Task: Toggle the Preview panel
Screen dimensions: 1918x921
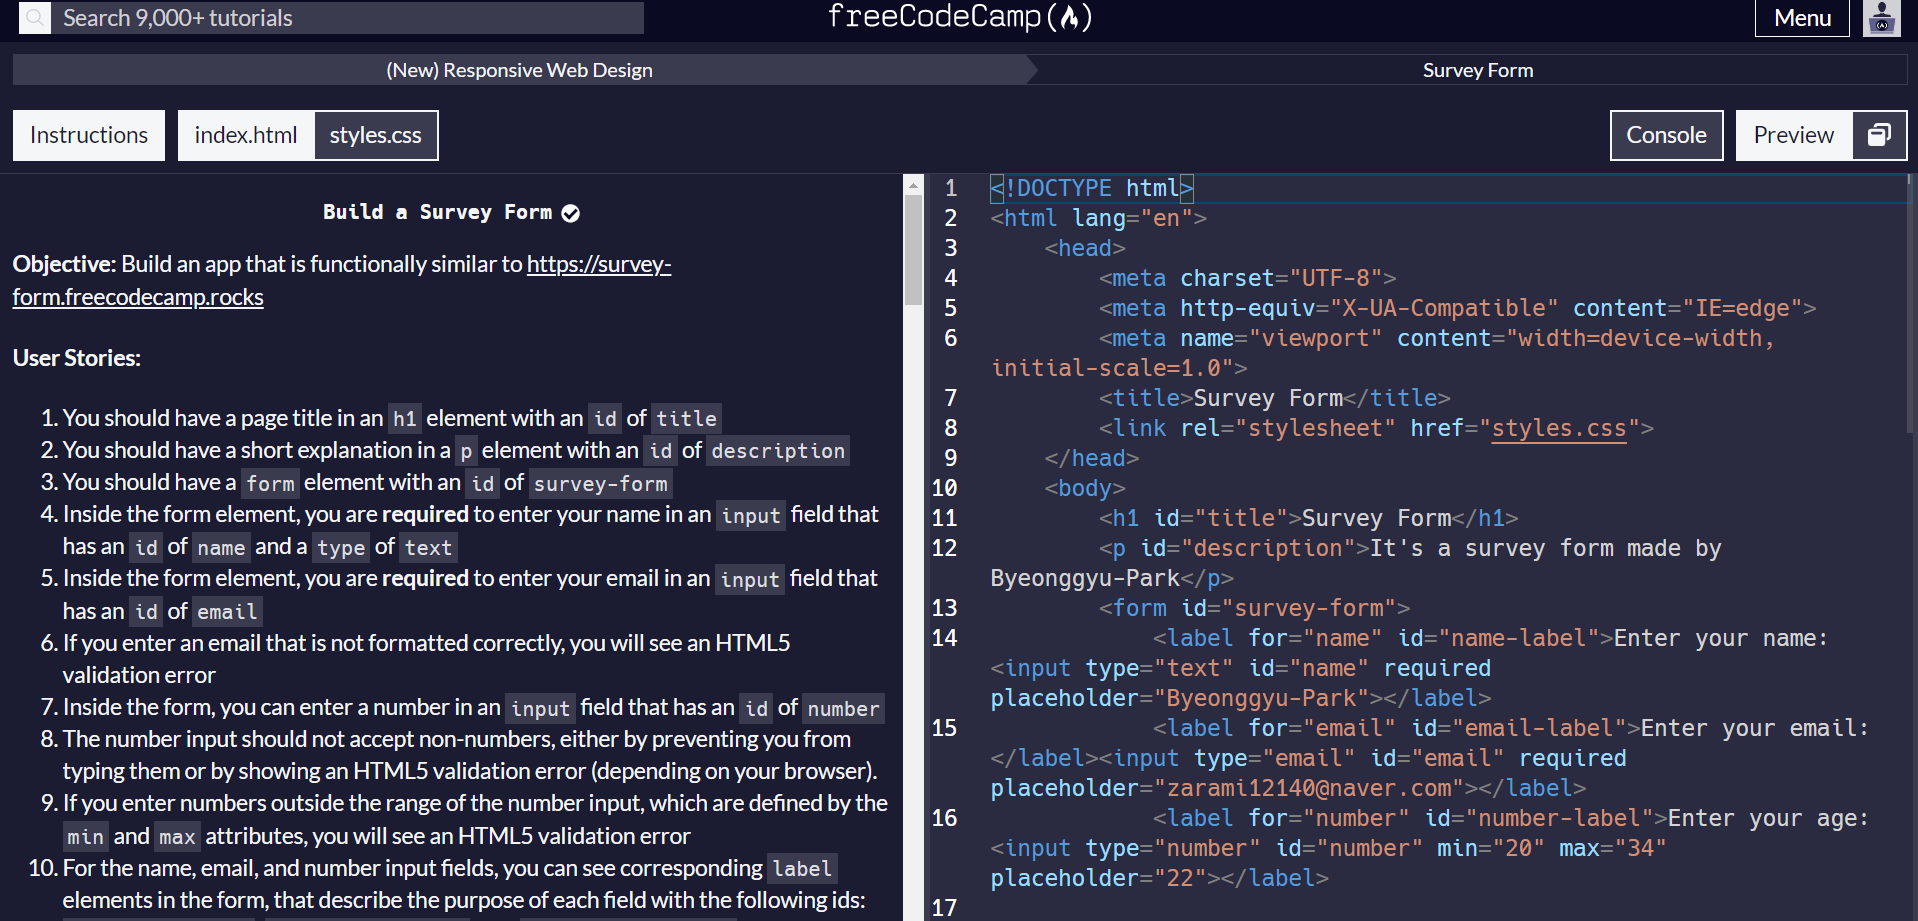Action: [x=1794, y=135]
